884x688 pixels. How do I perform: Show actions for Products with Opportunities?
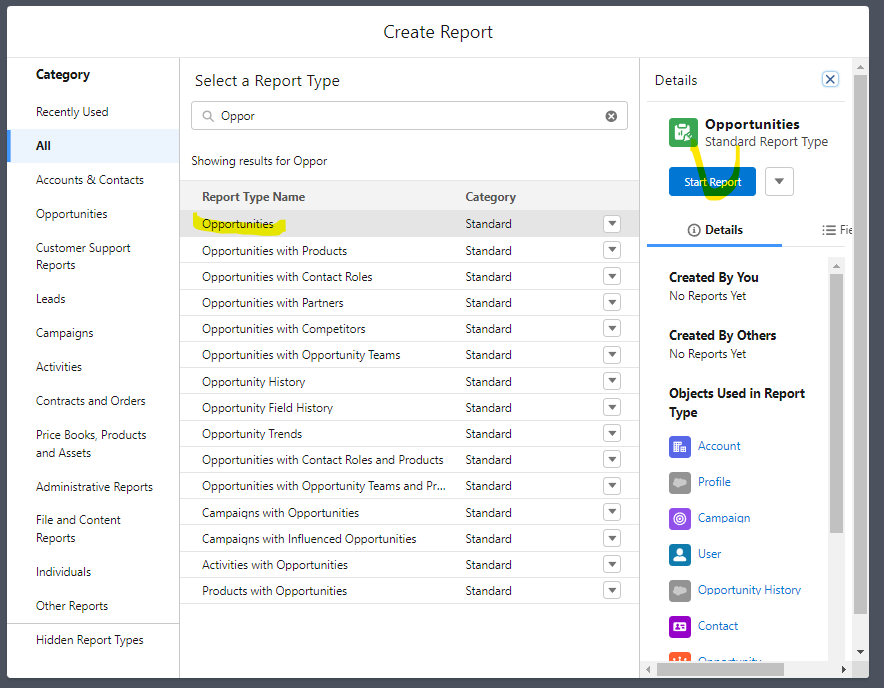point(612,590)
